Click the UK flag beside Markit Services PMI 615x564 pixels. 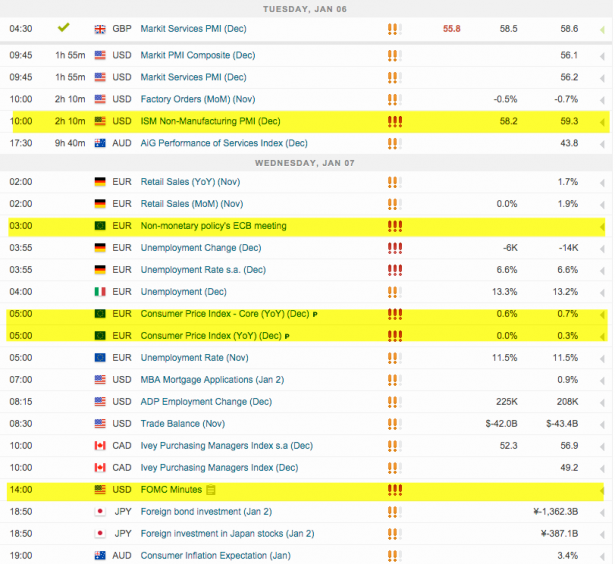tap(100, 29)
